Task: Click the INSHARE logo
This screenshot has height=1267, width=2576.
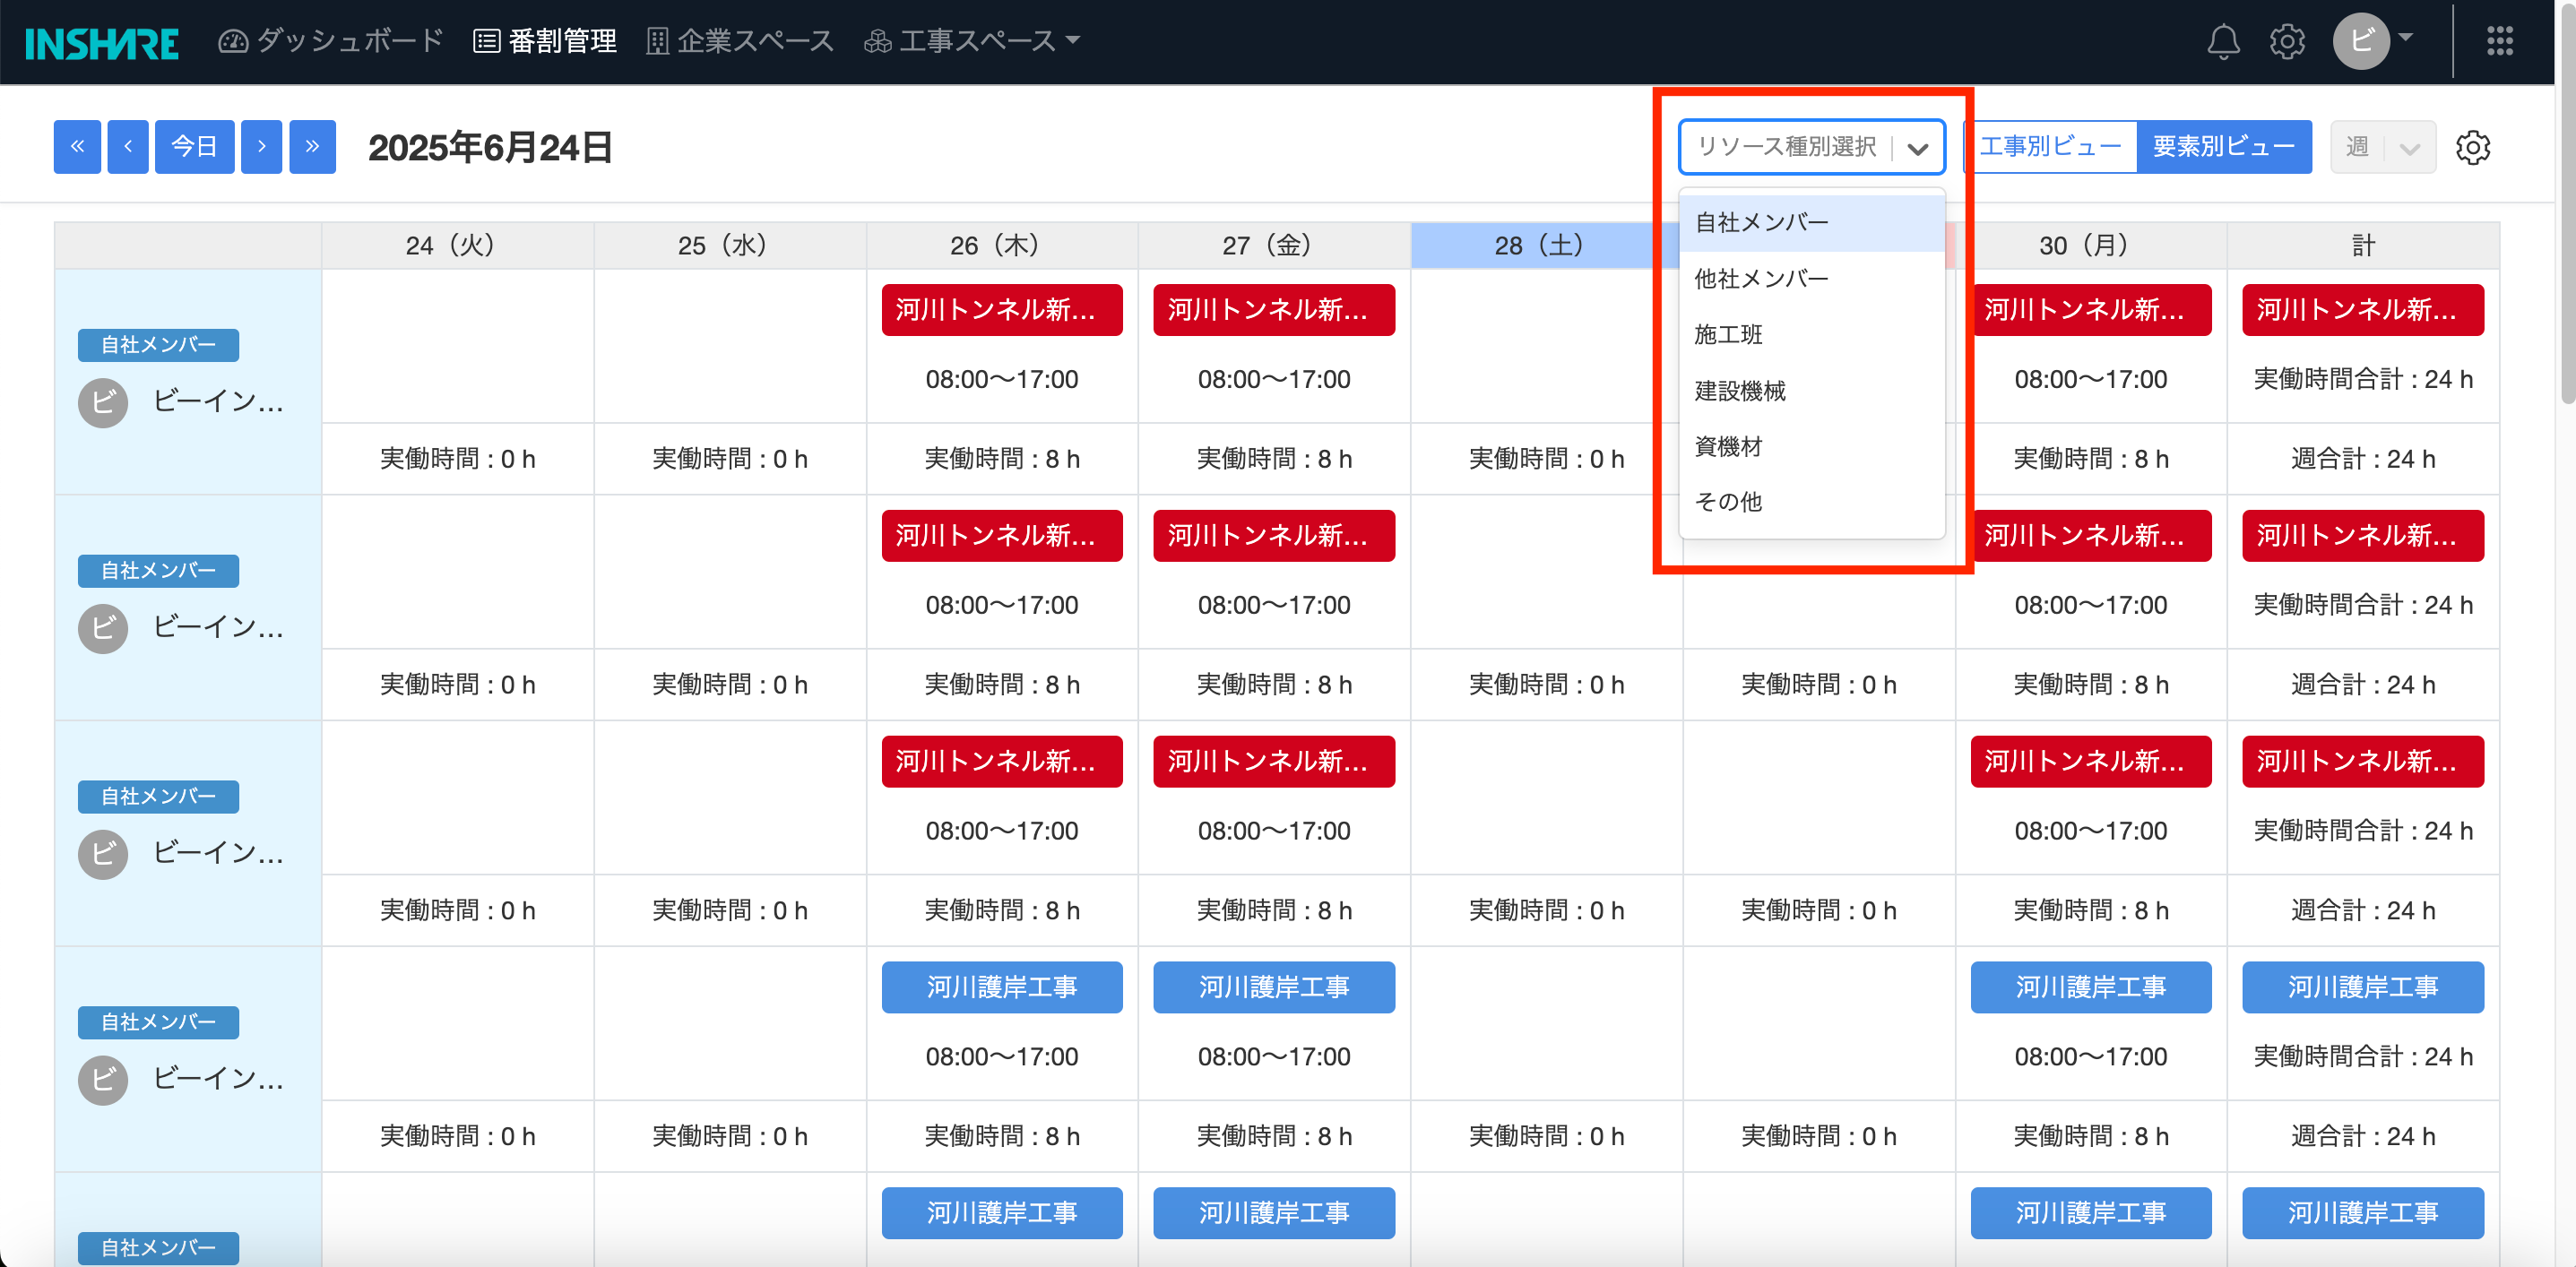Action: click(x=102, y=42)
